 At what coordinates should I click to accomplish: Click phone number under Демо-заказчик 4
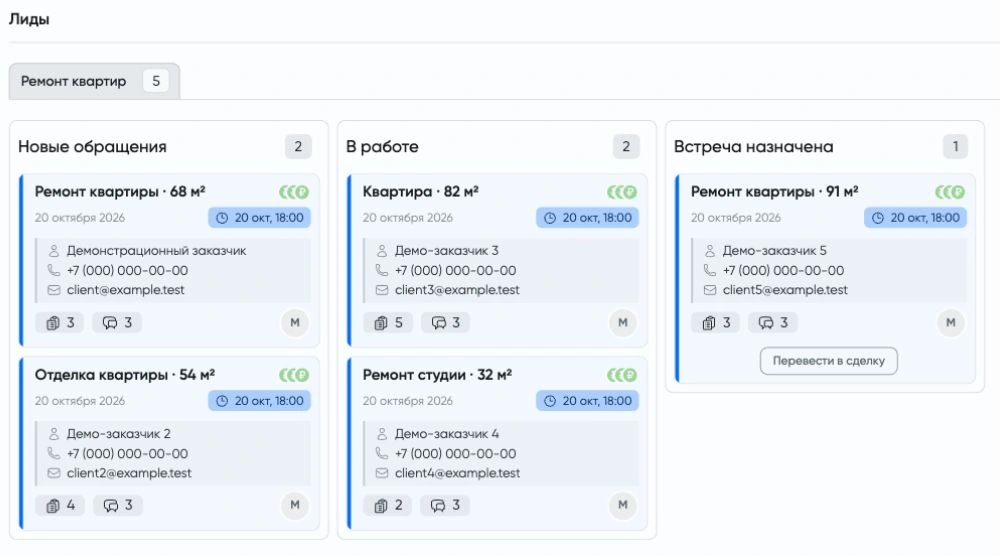[x=455, y=453]
